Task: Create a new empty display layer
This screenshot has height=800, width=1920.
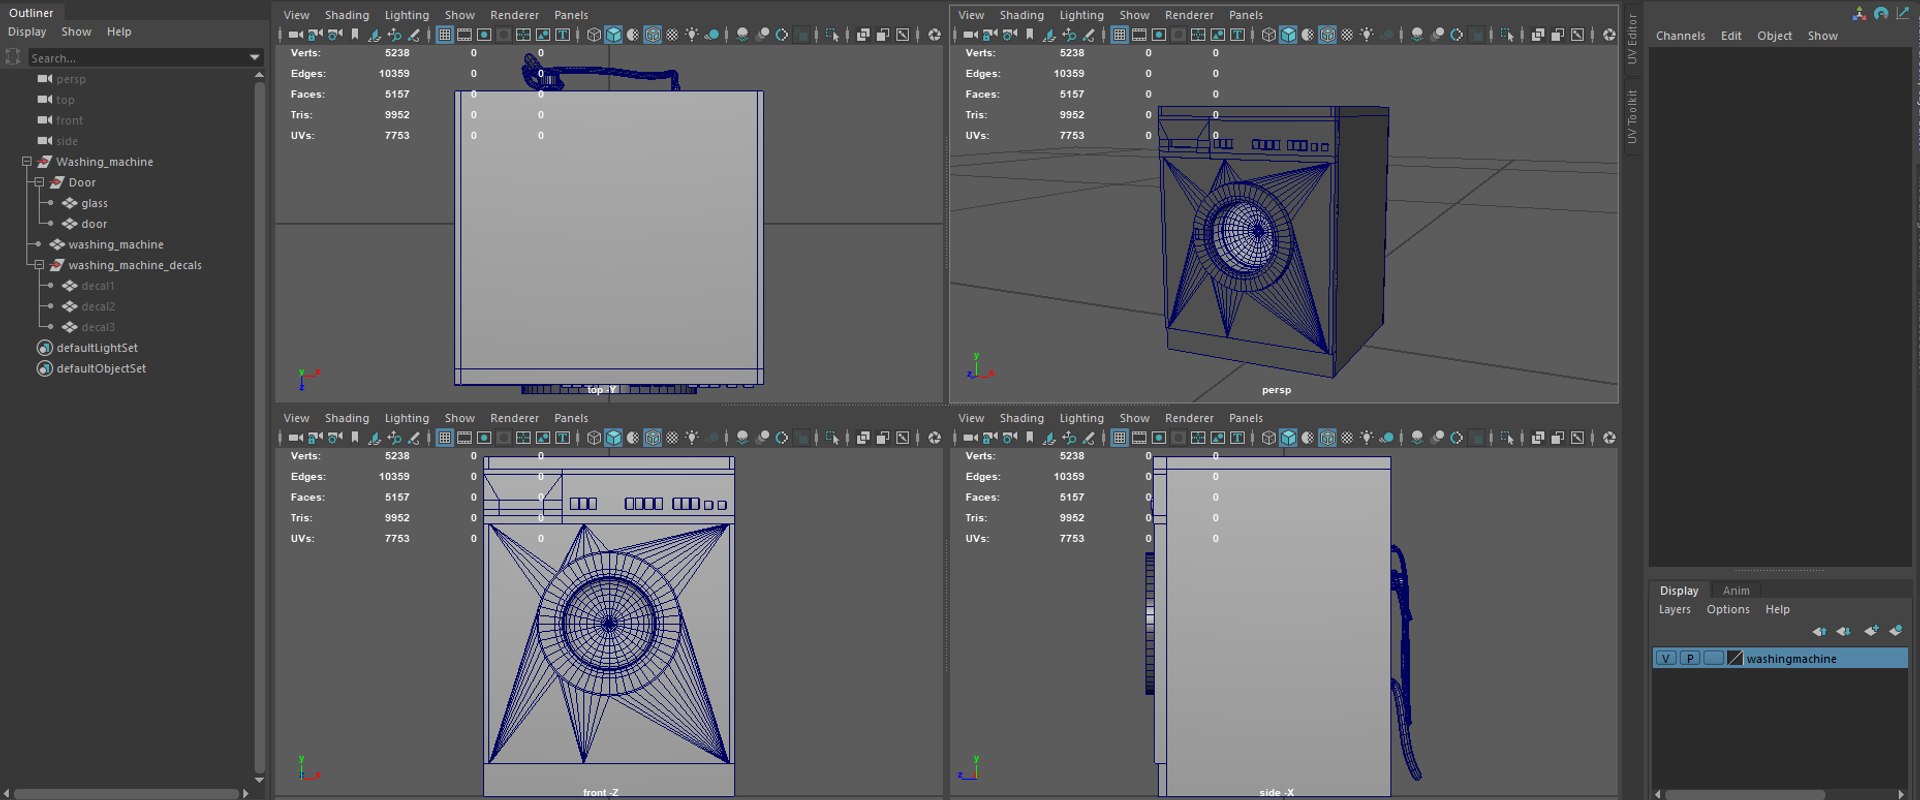Action: tap(1871, 631)
